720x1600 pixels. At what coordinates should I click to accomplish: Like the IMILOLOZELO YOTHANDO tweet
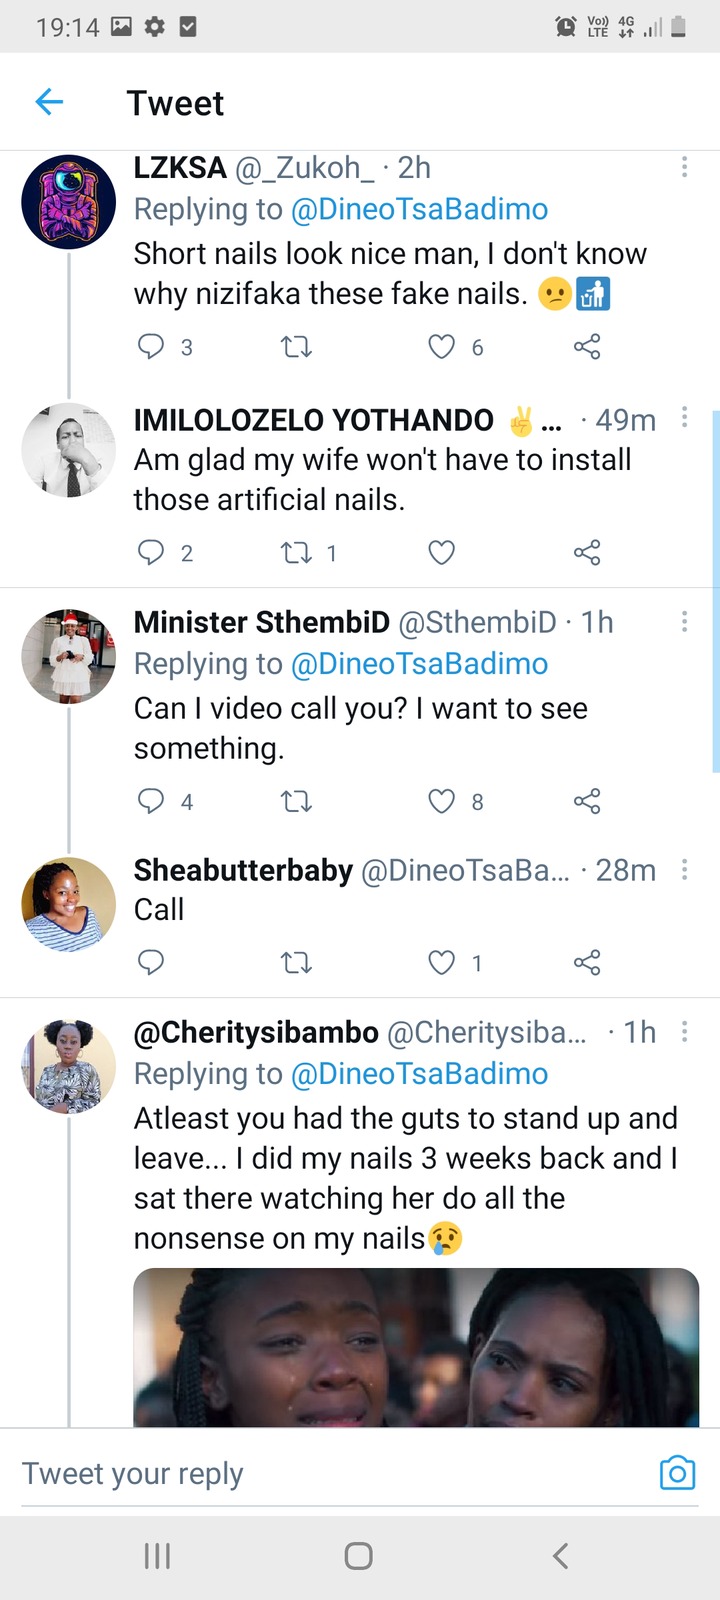[x=441, y=552]
